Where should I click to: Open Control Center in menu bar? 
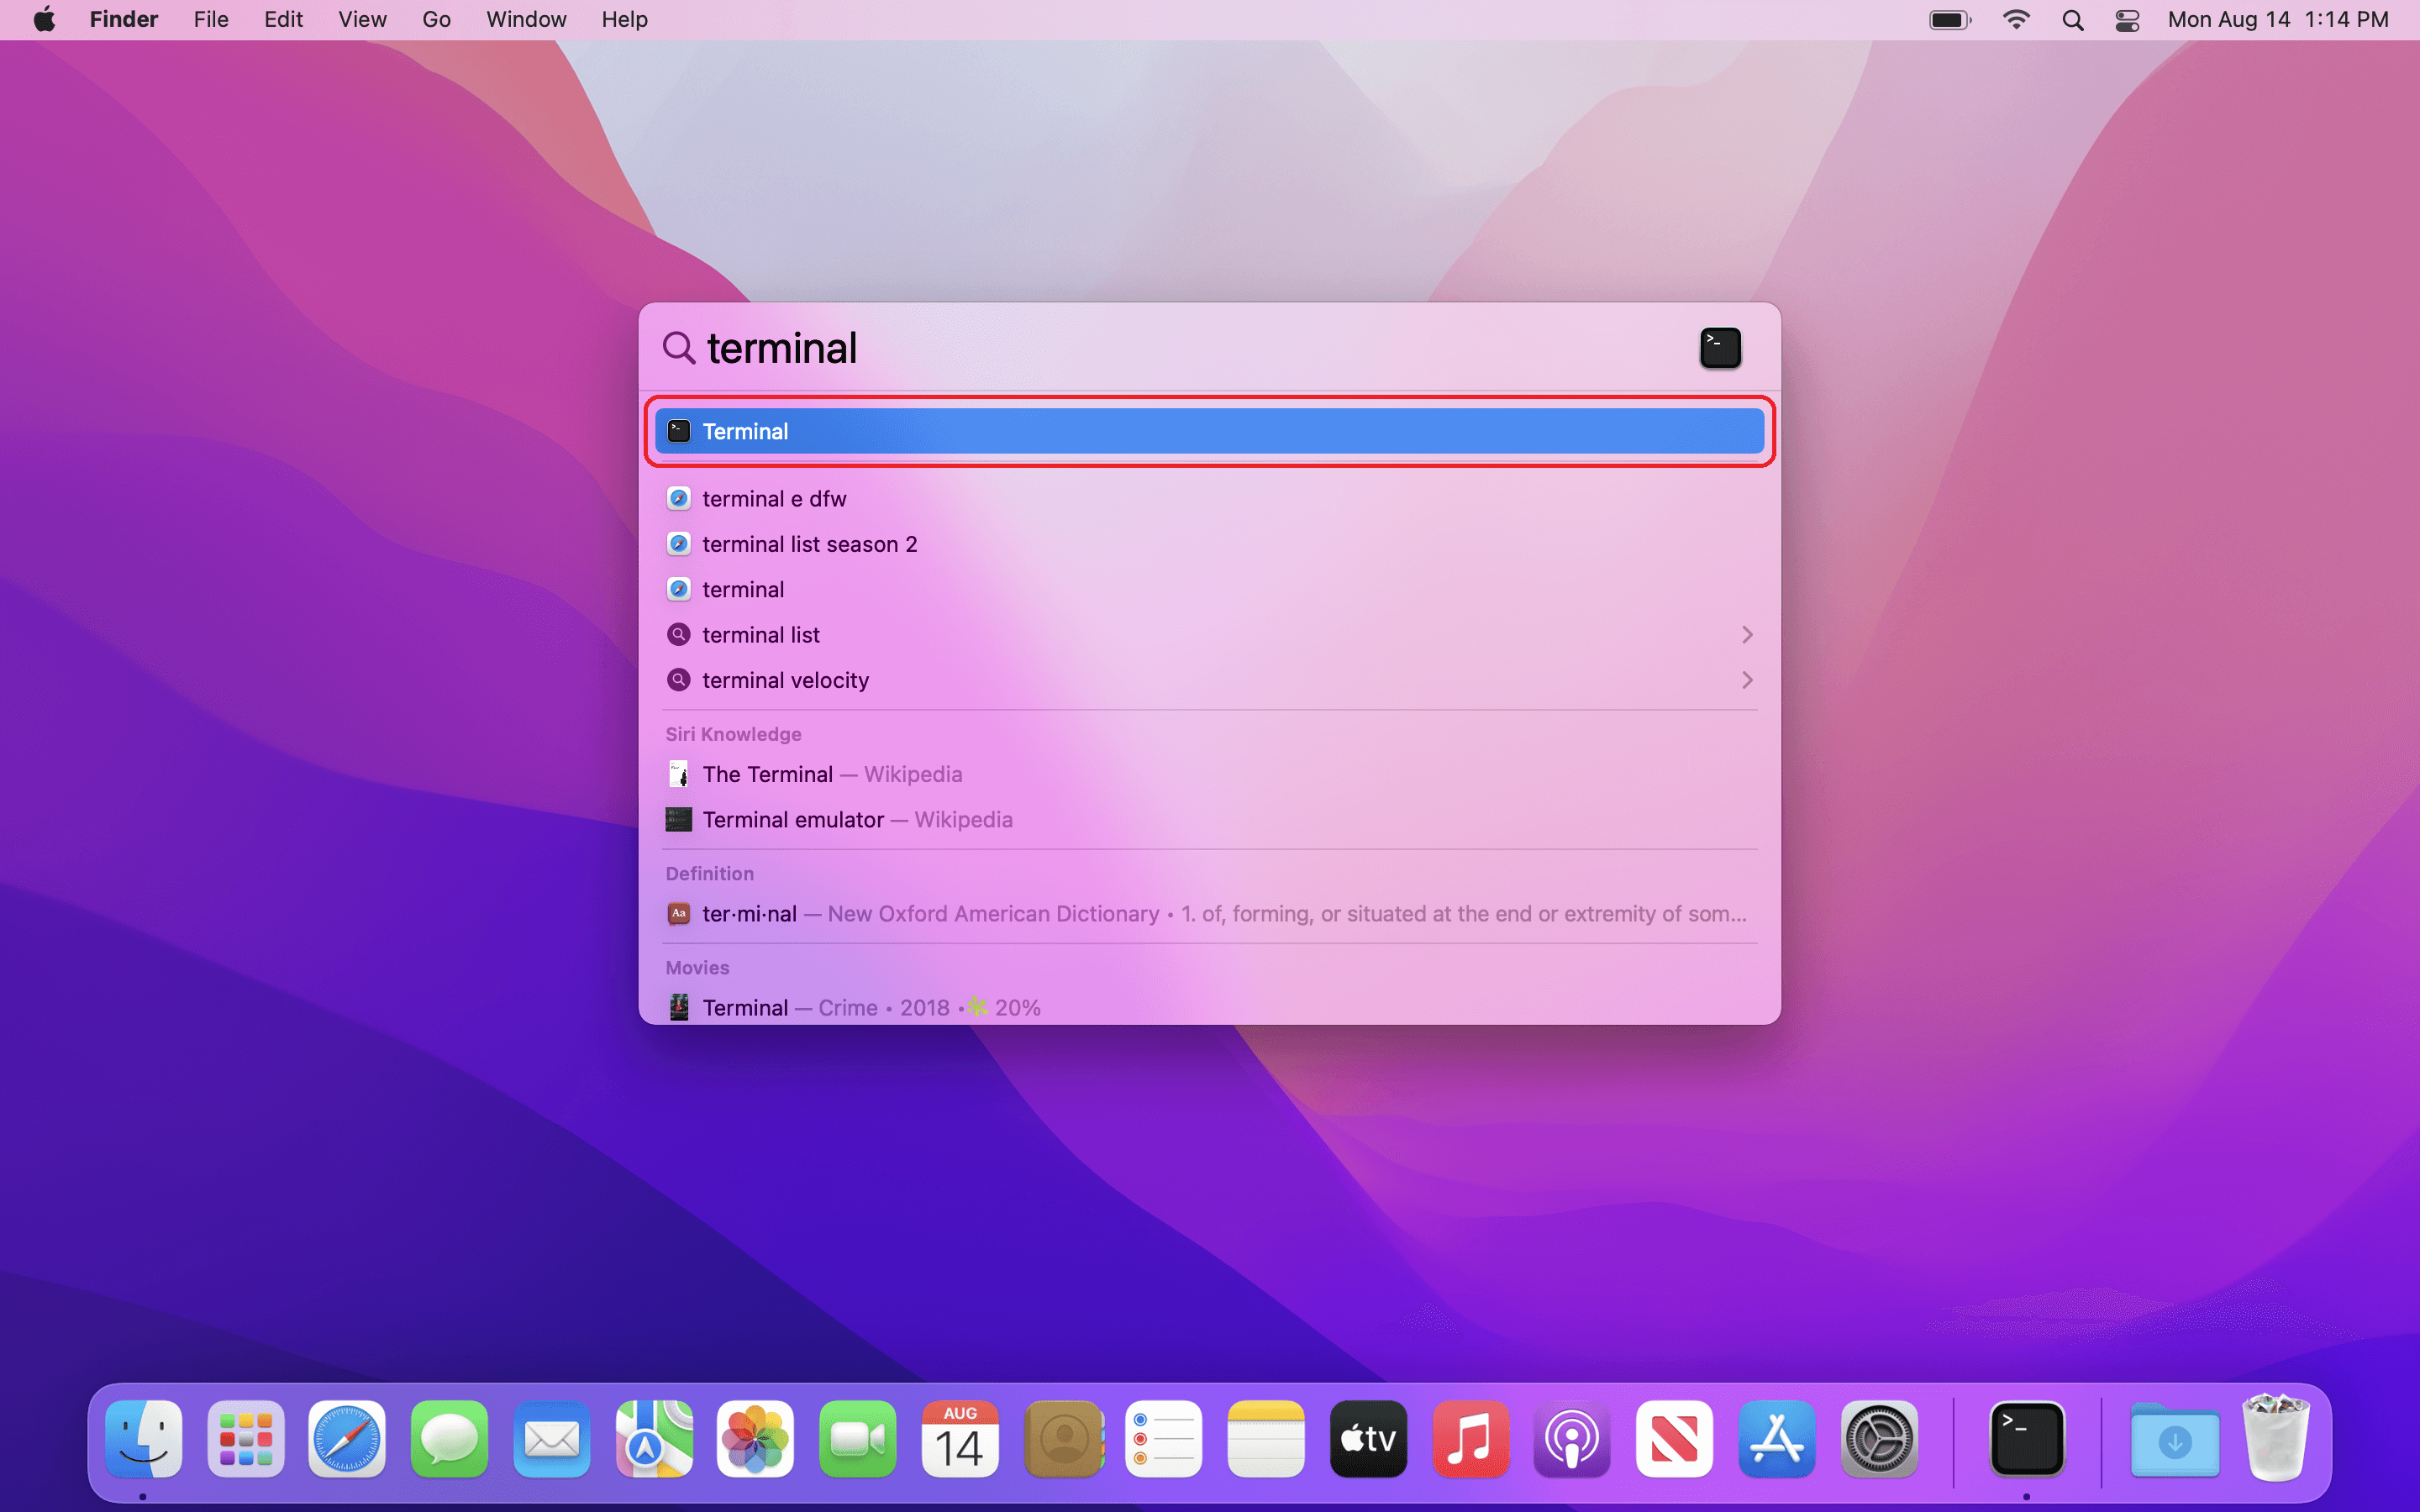point(2127,20)
